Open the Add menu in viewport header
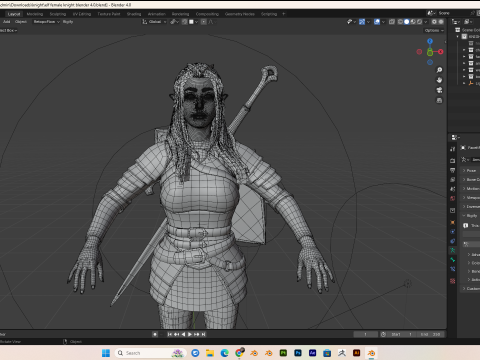Screen dimensions: 480x360 tap(7, 22)
